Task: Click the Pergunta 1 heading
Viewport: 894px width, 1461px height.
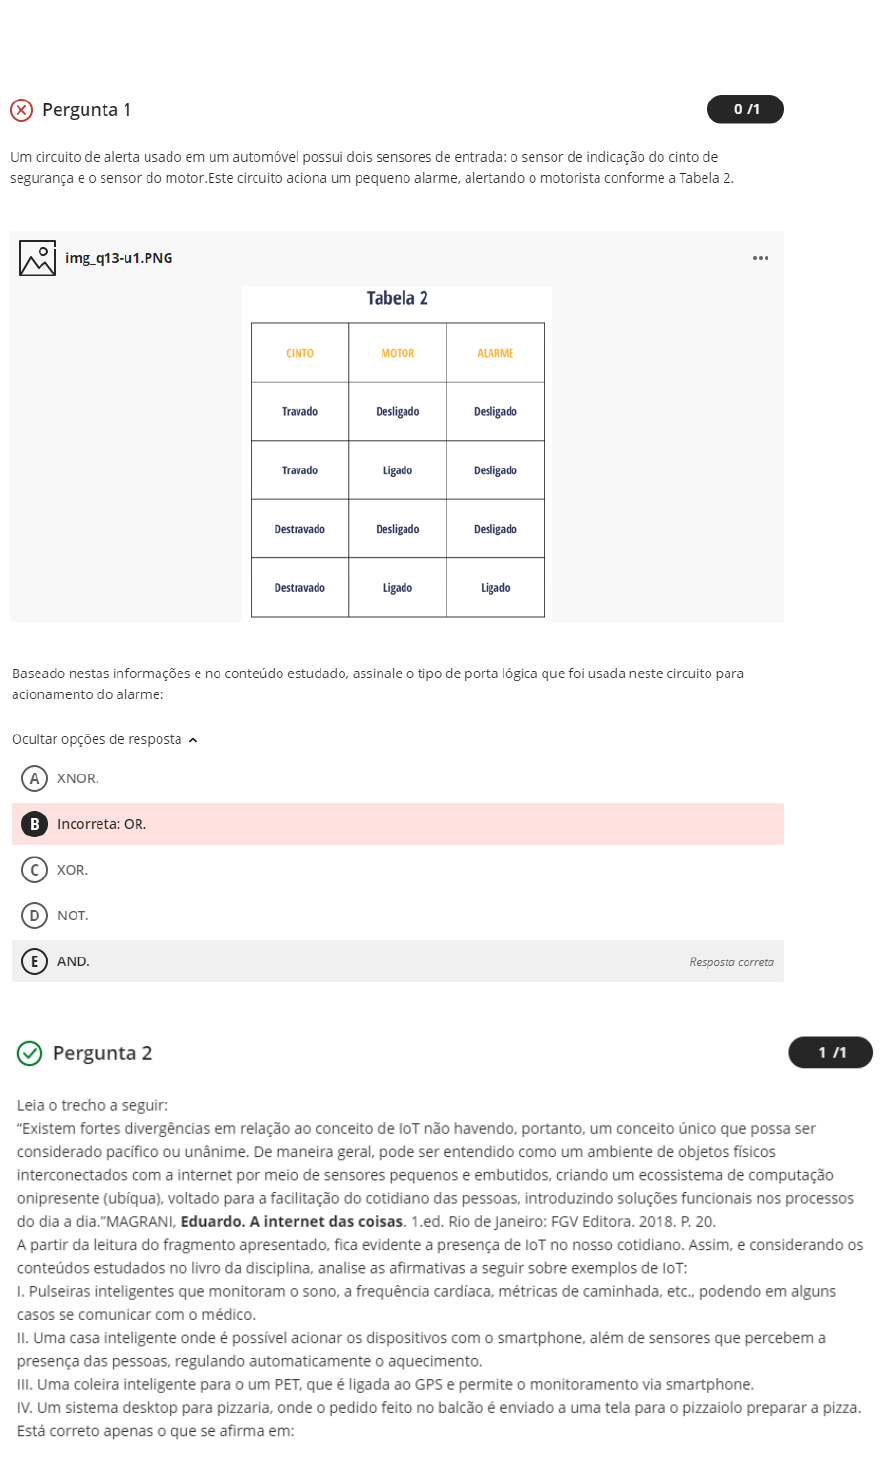Action: tap(86, 110)
